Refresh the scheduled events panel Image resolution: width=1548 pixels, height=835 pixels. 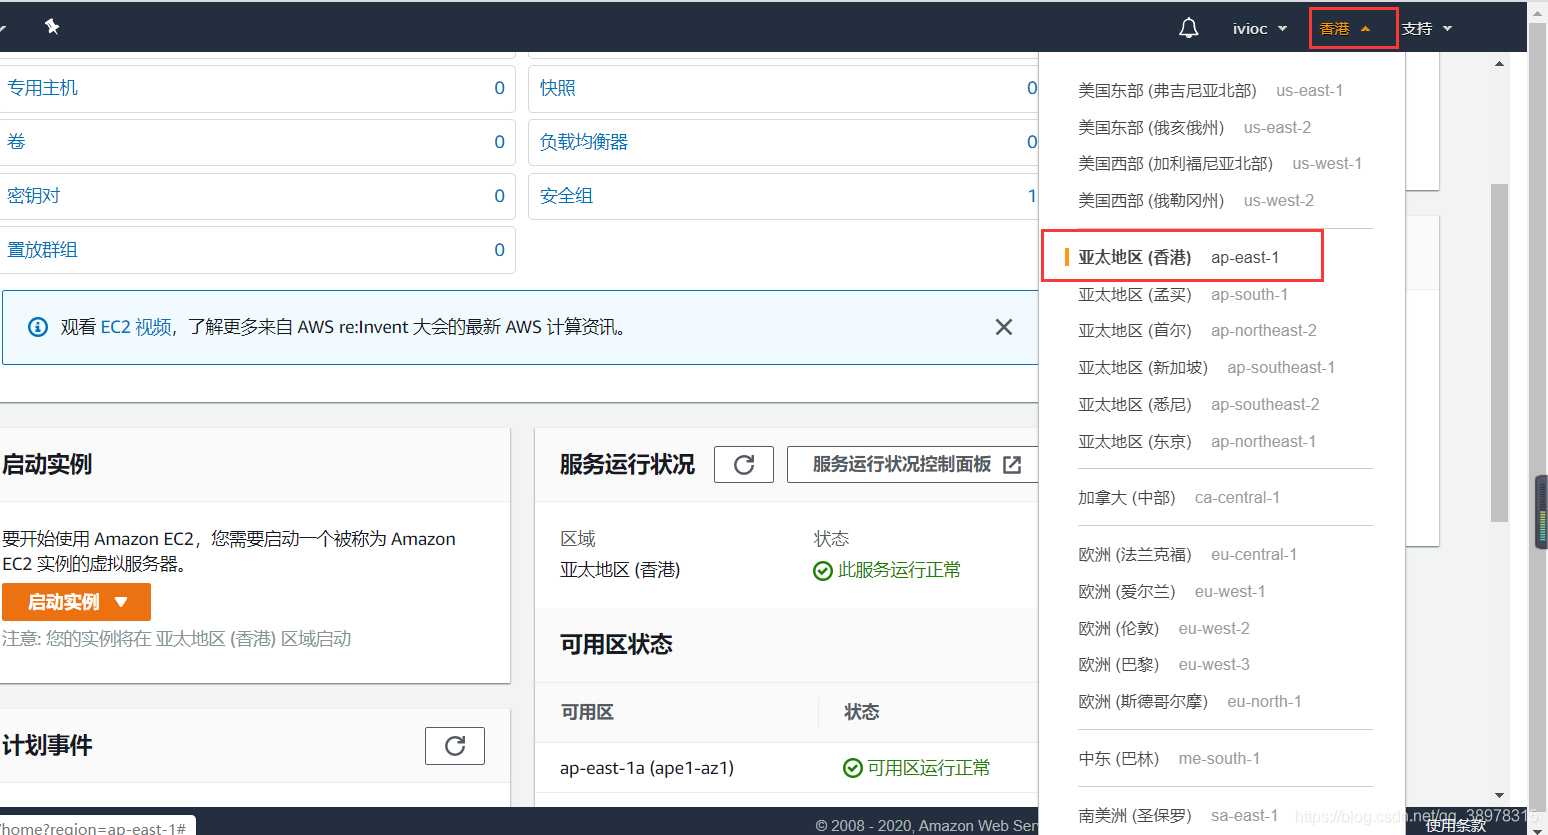pyautogui.click(x=455, y=746)
